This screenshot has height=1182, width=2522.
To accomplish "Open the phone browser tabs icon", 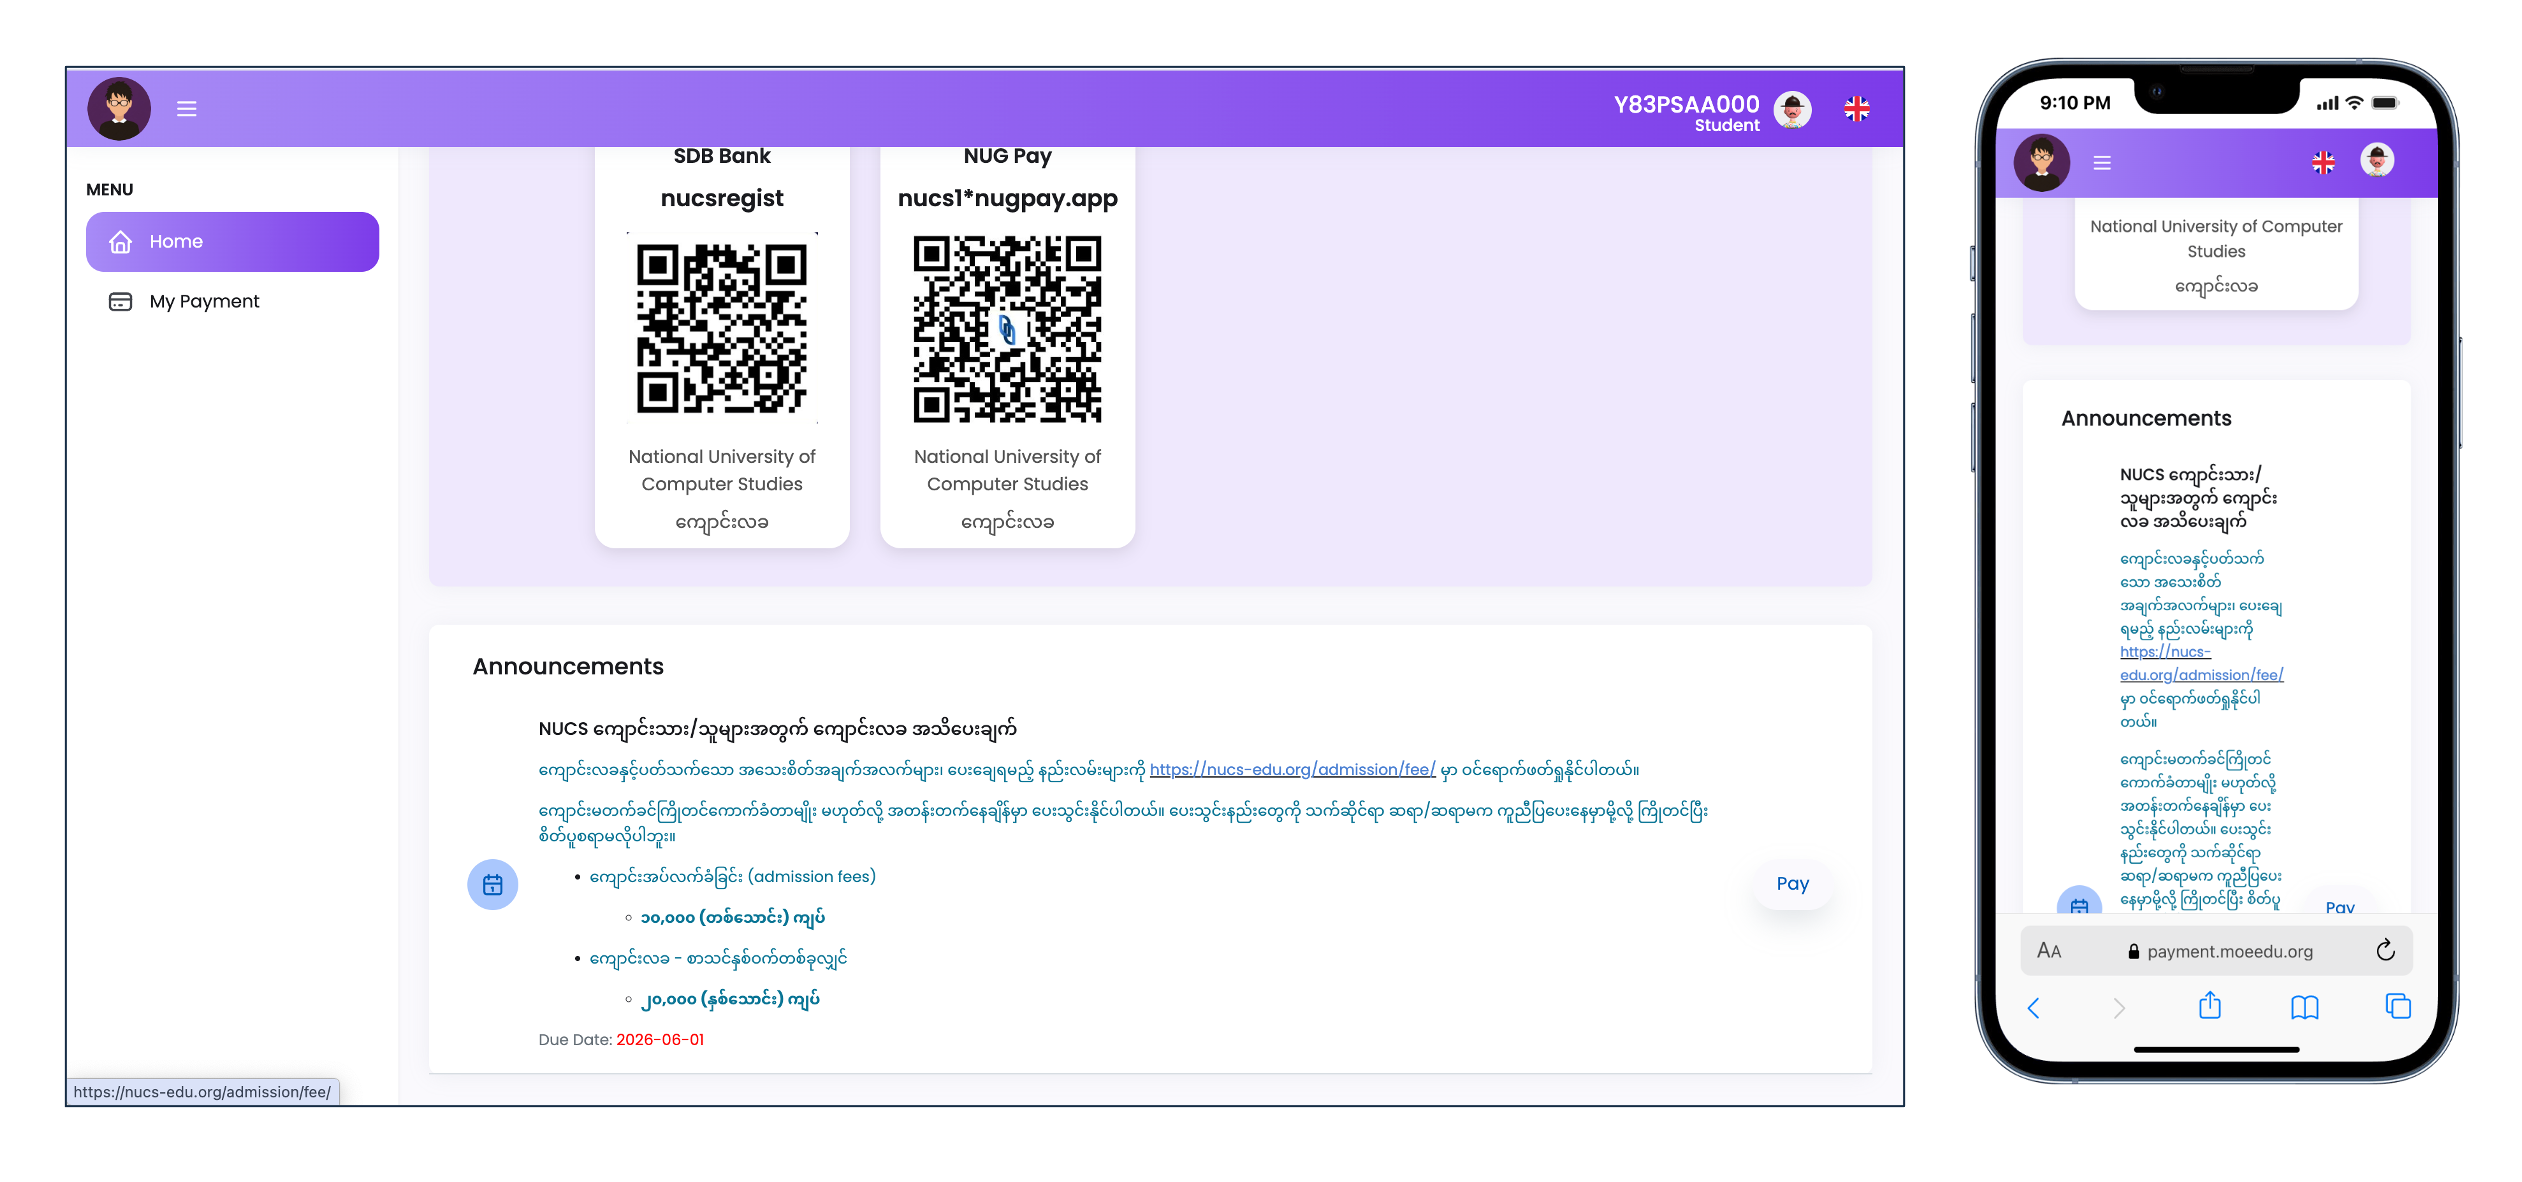I will [2398, 1006].
